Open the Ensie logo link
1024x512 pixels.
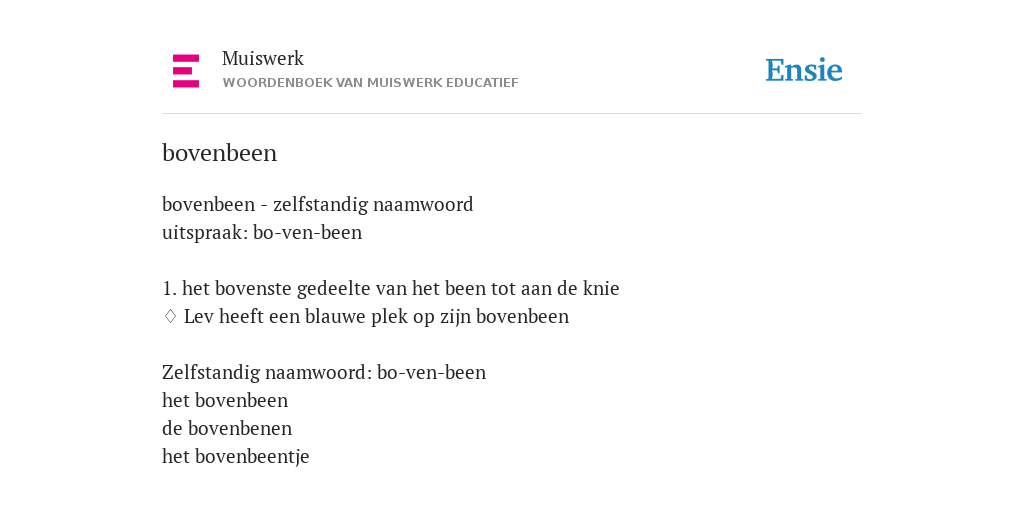[x=804, y=71]
